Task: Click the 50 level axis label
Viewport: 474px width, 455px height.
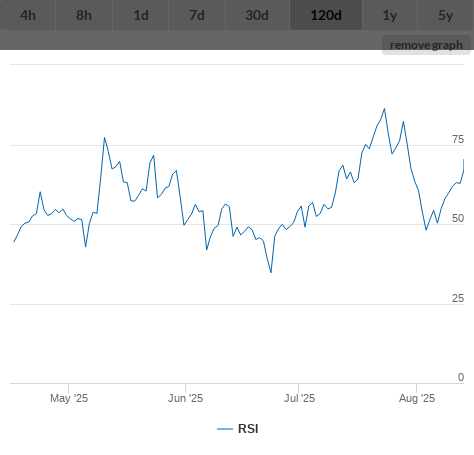Action: tap(458, 218)
